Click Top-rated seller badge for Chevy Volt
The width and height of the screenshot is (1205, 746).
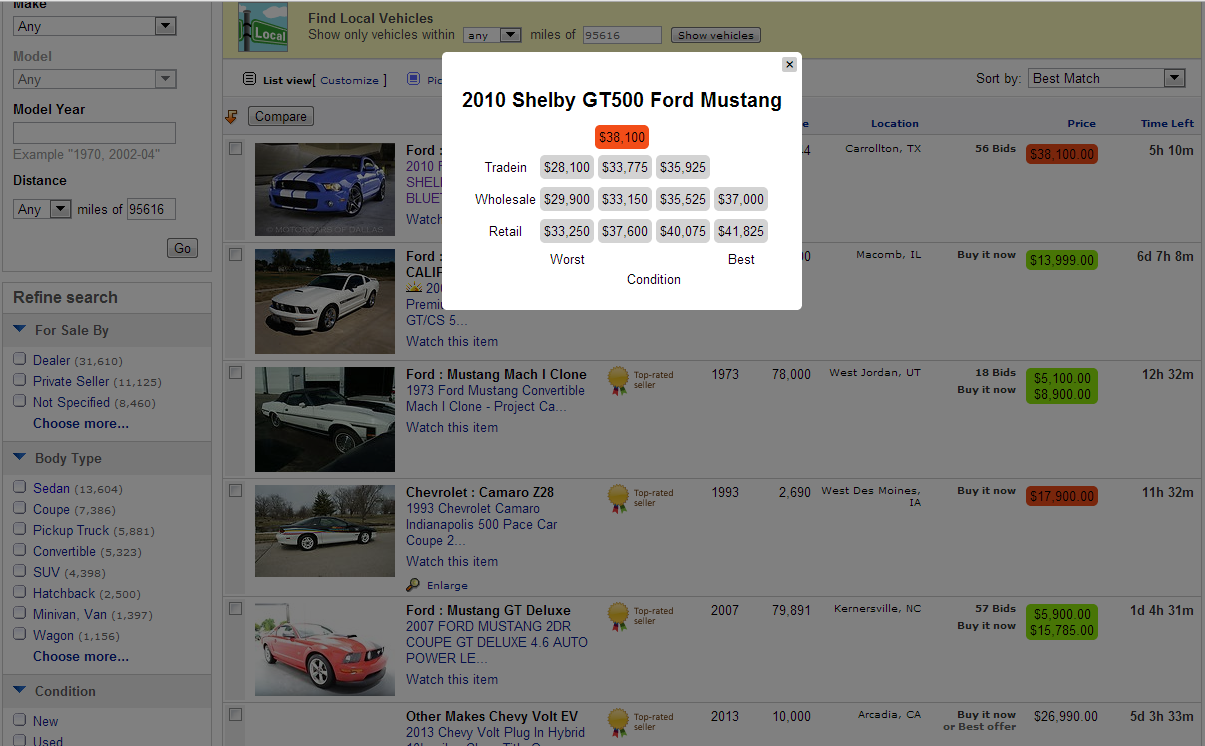(619, 722)
